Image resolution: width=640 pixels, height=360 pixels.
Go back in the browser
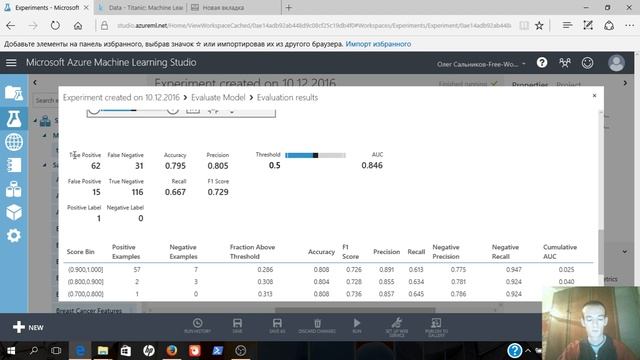[11, 25]
